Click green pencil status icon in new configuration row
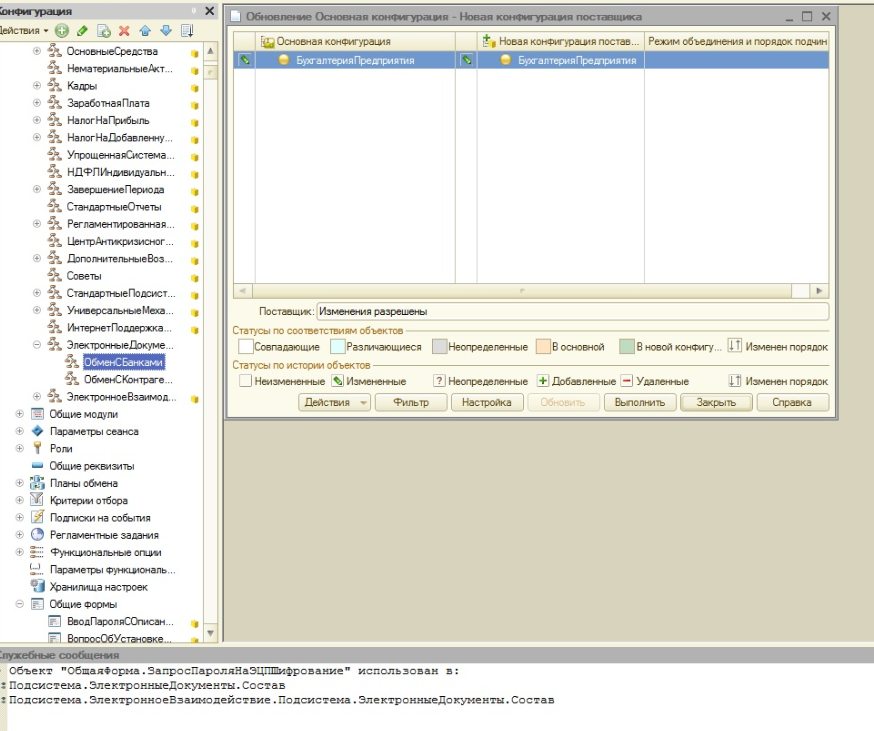Viewport: 874px width, 731px height. click(x=467, y=60)
